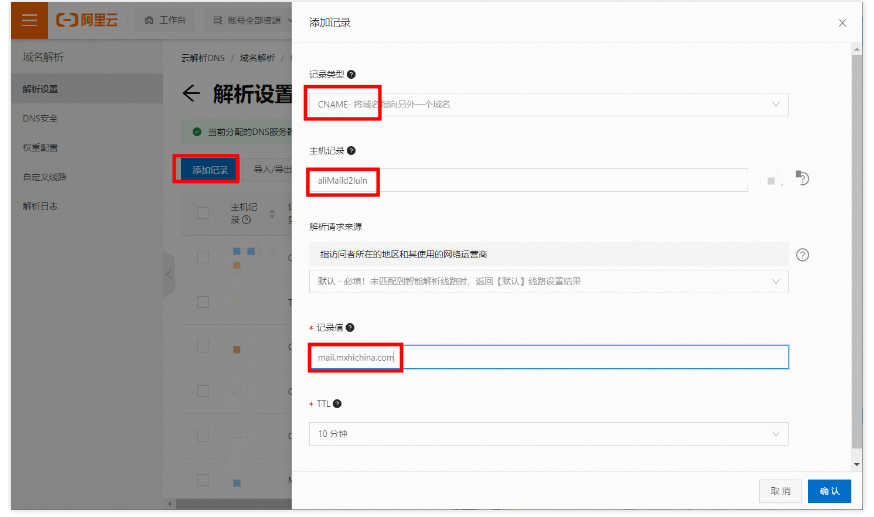Click the panel scrollbar down arrow
874x517 pixels.
coord(857,464)
